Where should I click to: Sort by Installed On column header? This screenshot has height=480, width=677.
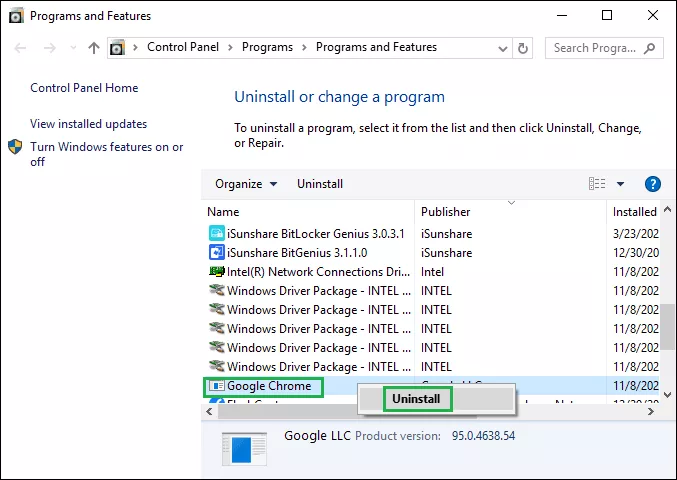pyautogui.click(x=635, y=212)
